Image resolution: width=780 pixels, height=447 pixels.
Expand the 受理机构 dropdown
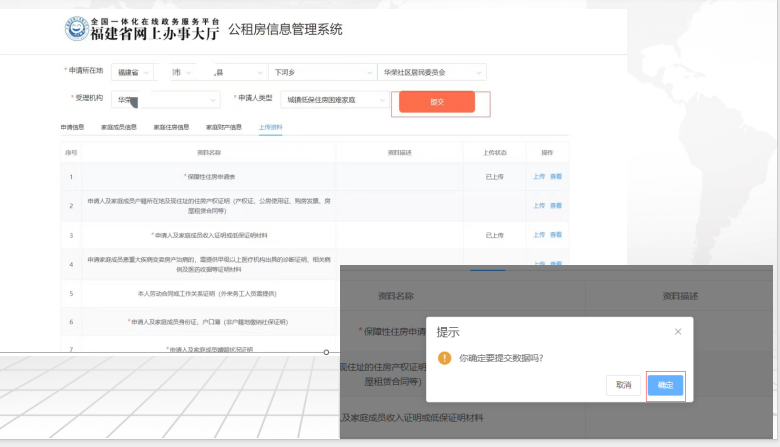[165, 100]
